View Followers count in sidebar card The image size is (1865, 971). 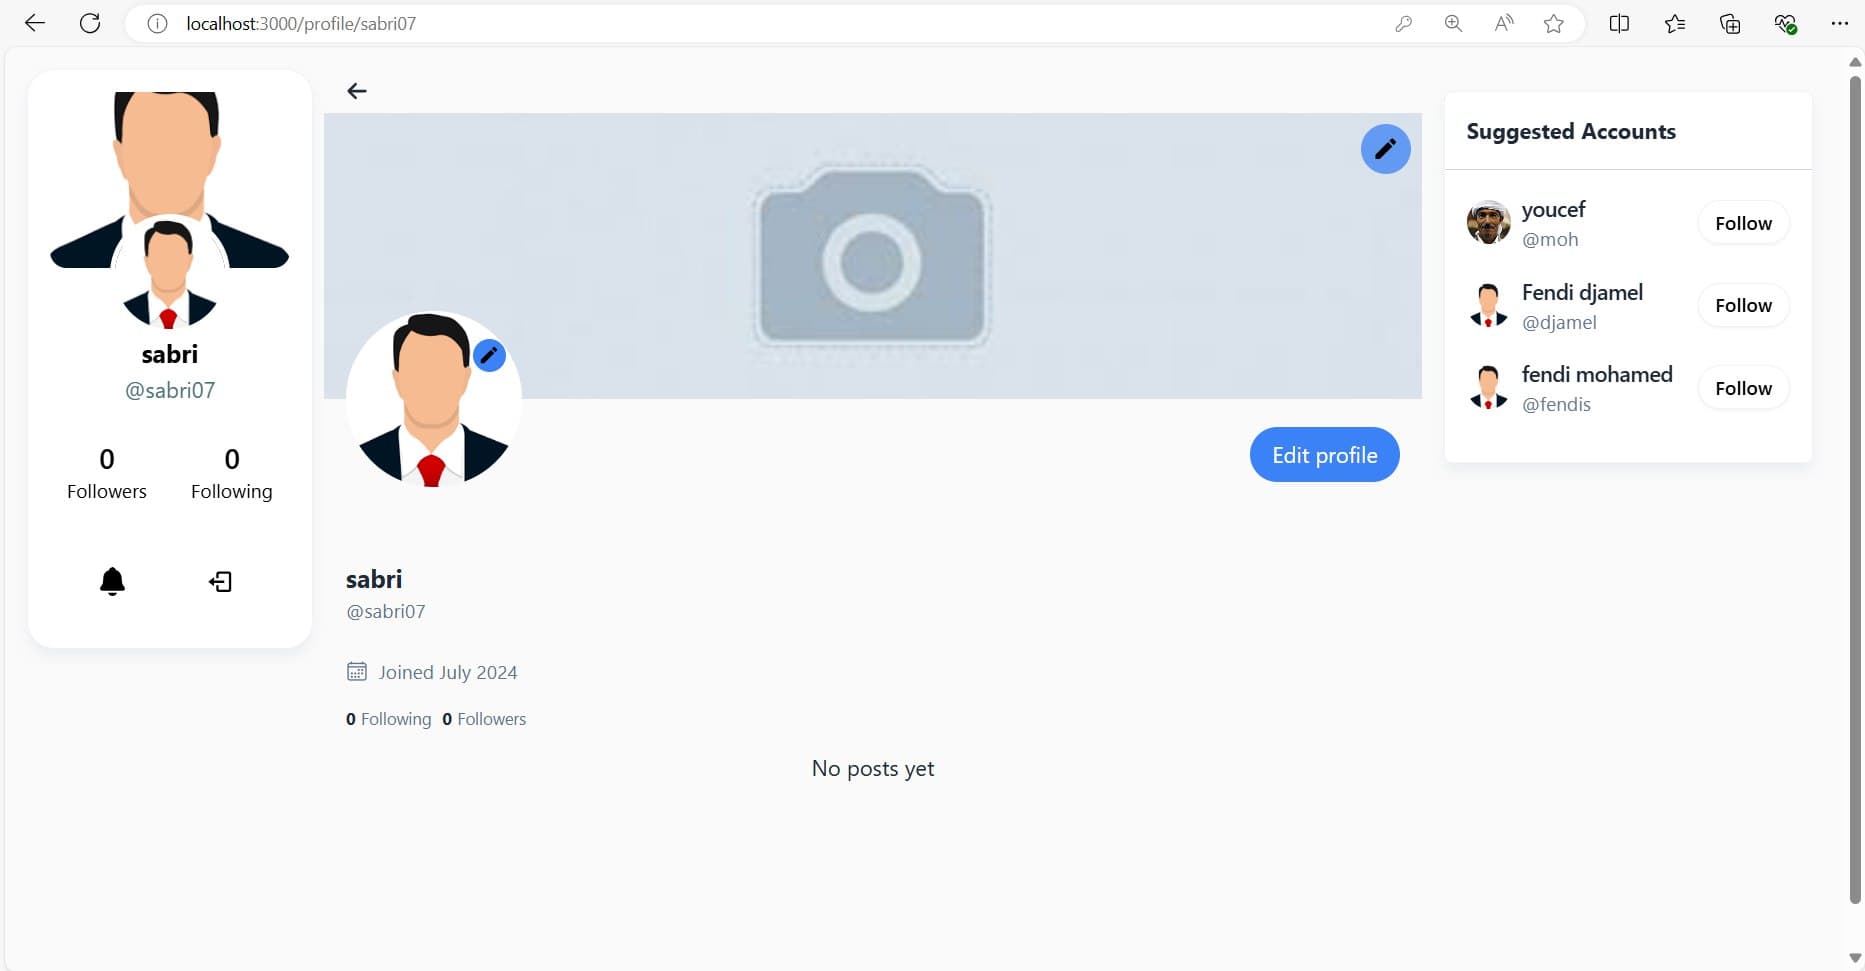tap(107, 473)
